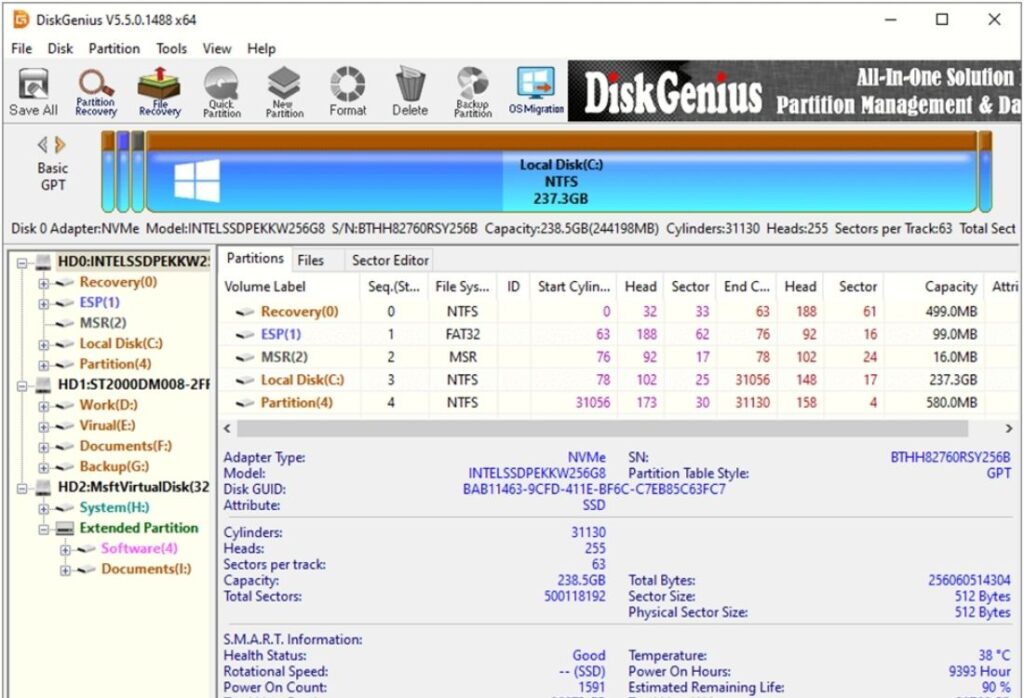Click the Format toolbar icon
Viewport: 1024px width, 698px height.
[347, 91]
